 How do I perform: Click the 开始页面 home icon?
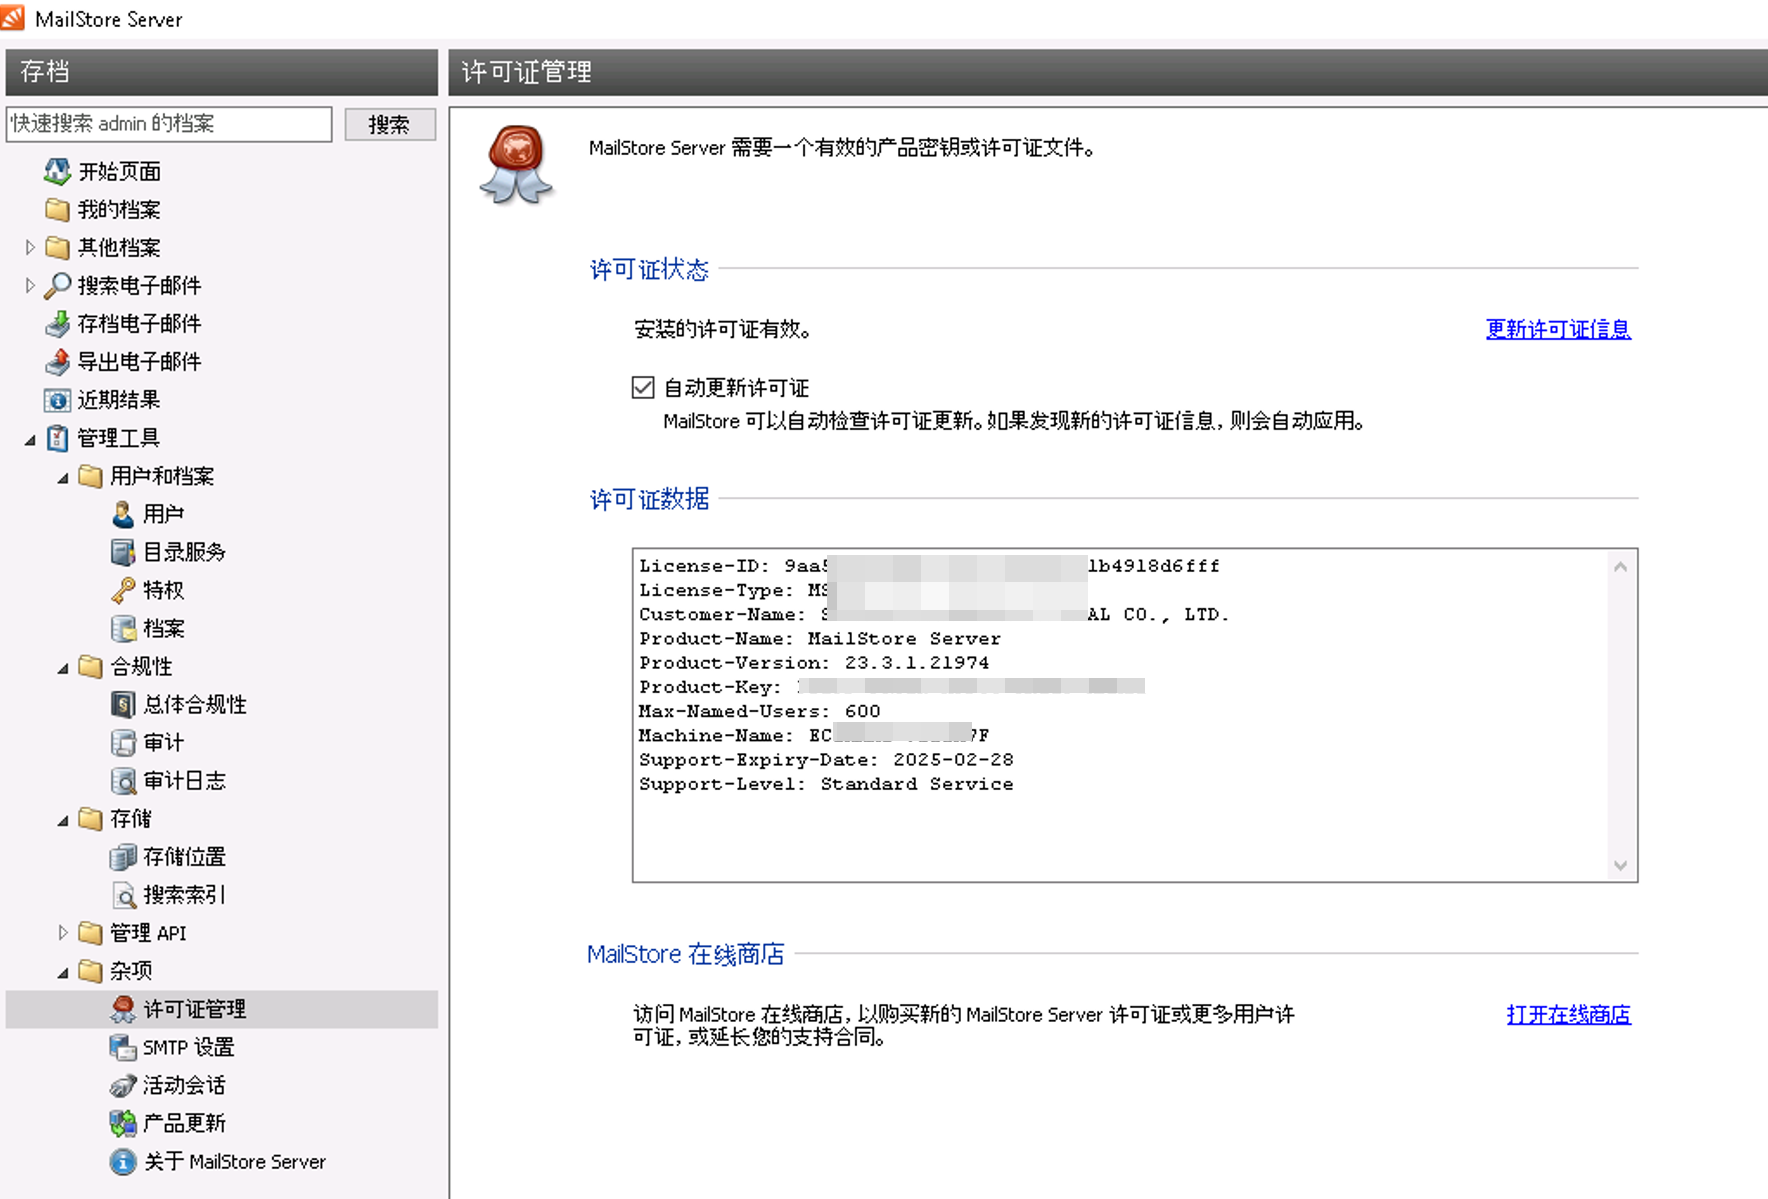coord(57,171)
